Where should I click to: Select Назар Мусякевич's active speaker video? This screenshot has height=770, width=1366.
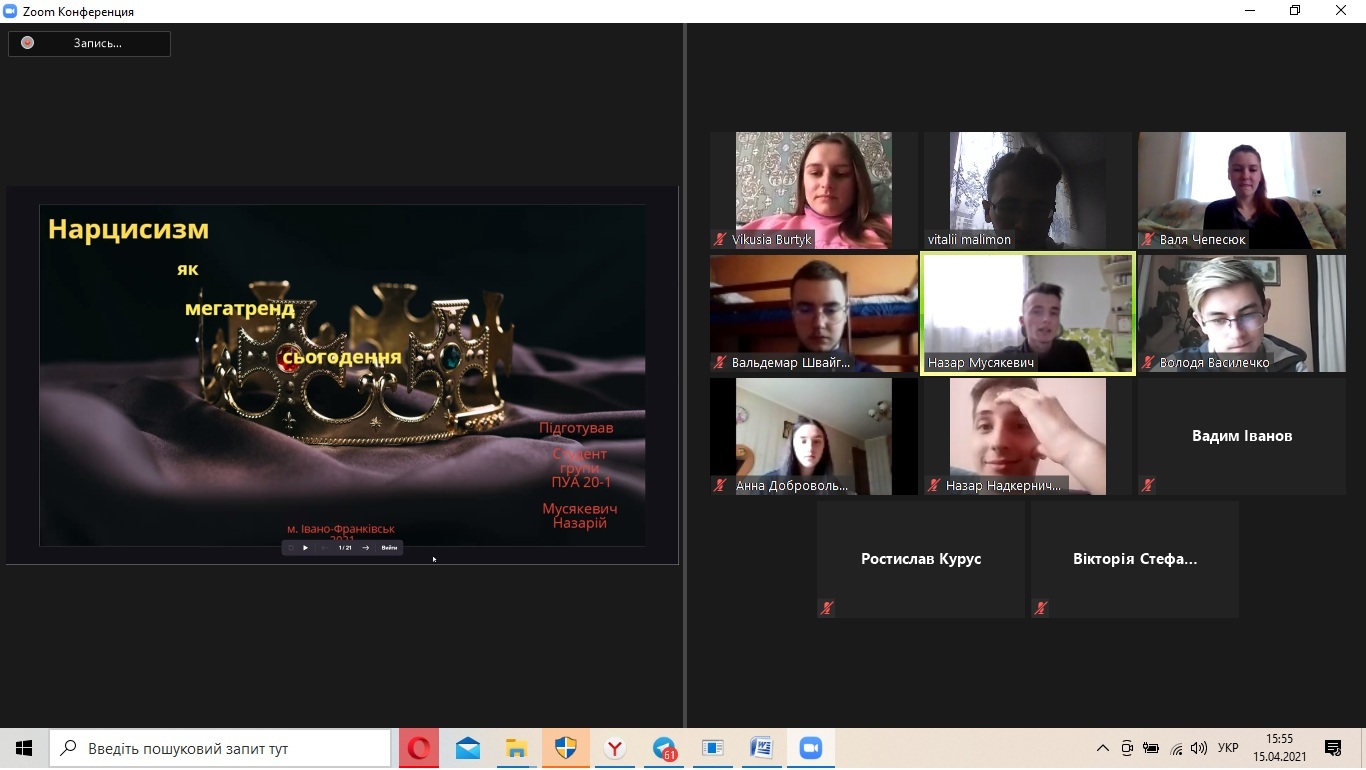point(1027,314)
